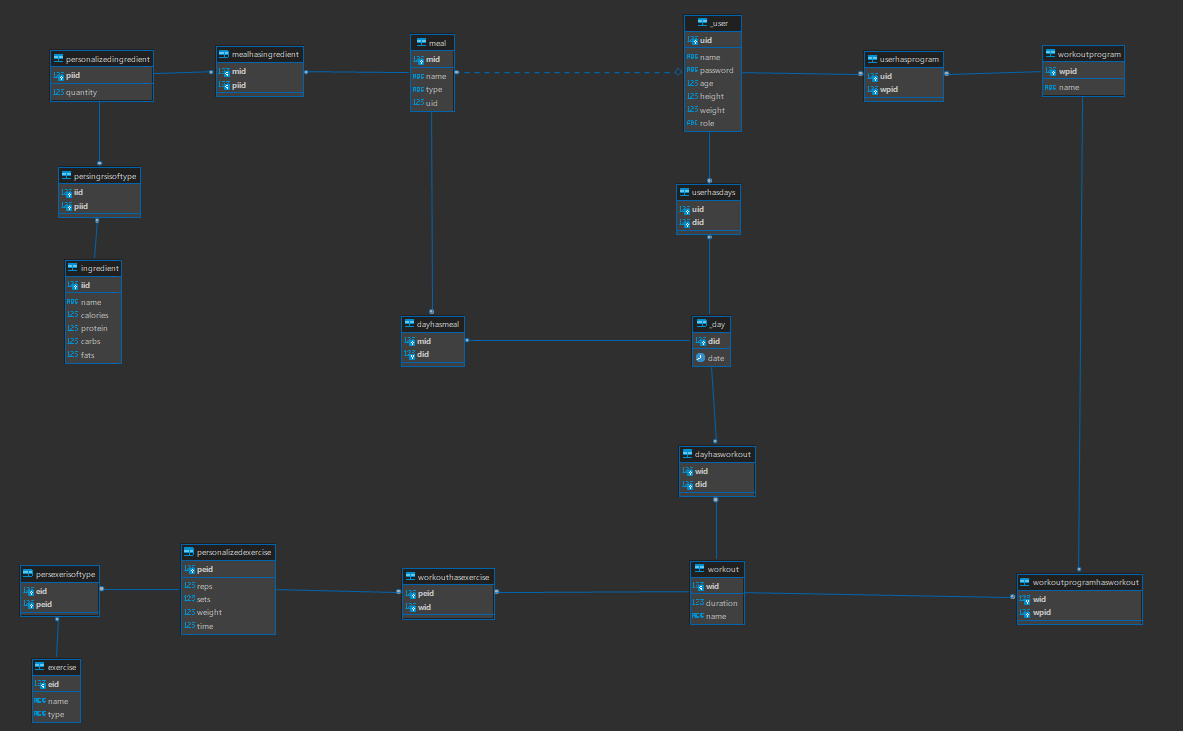The height and width of the screenshot is (731, 1183).
Task: Click the text type icon beside workout name
Action: (x=697, y=616)
